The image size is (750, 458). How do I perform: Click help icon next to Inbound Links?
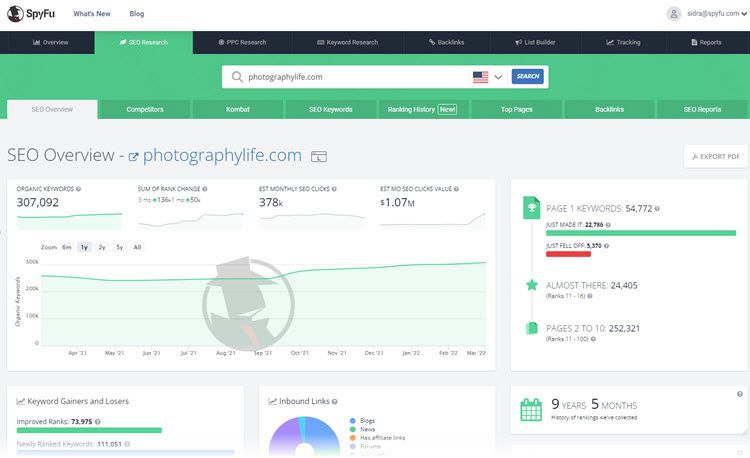point(334,402)
